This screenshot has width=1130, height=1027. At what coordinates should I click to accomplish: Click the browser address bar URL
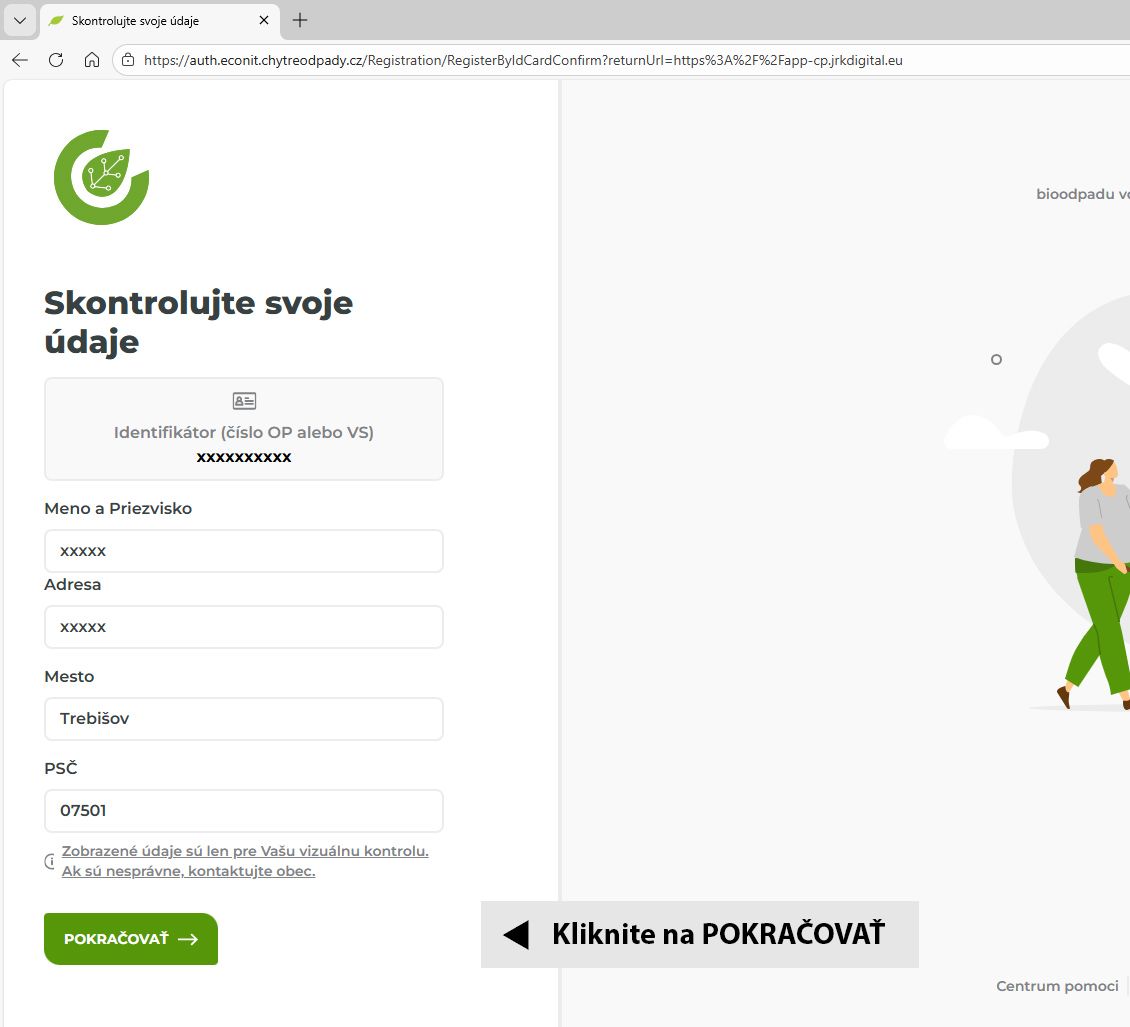tap(523, 61)
